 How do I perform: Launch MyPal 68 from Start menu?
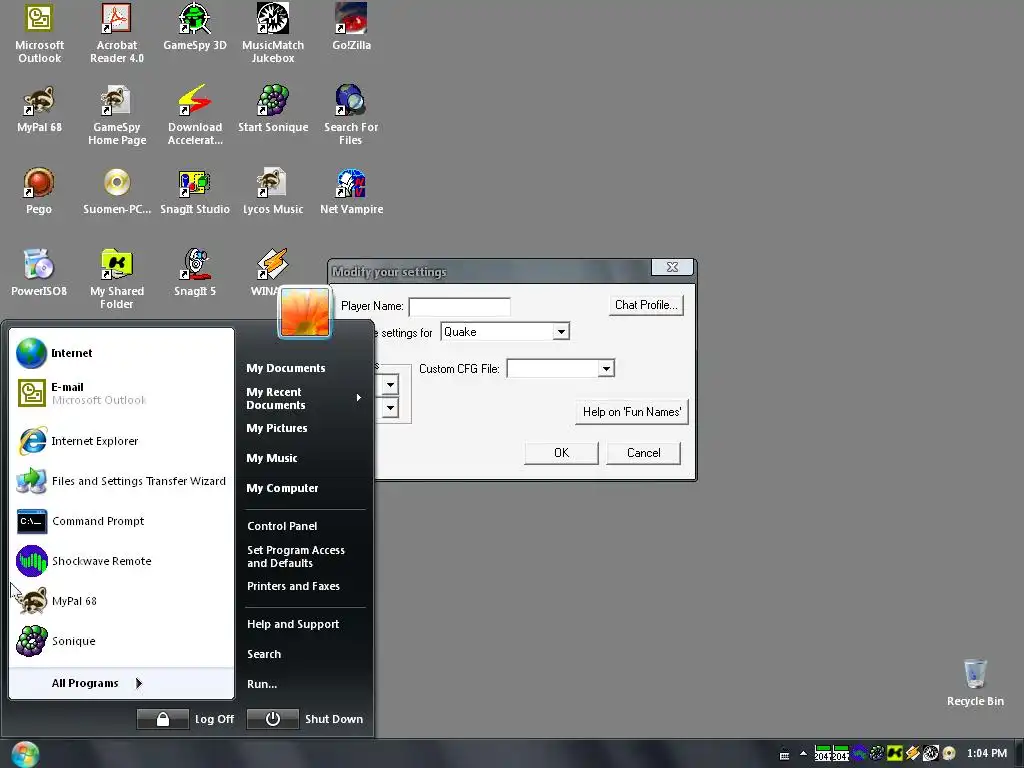[x=121, y=601]
